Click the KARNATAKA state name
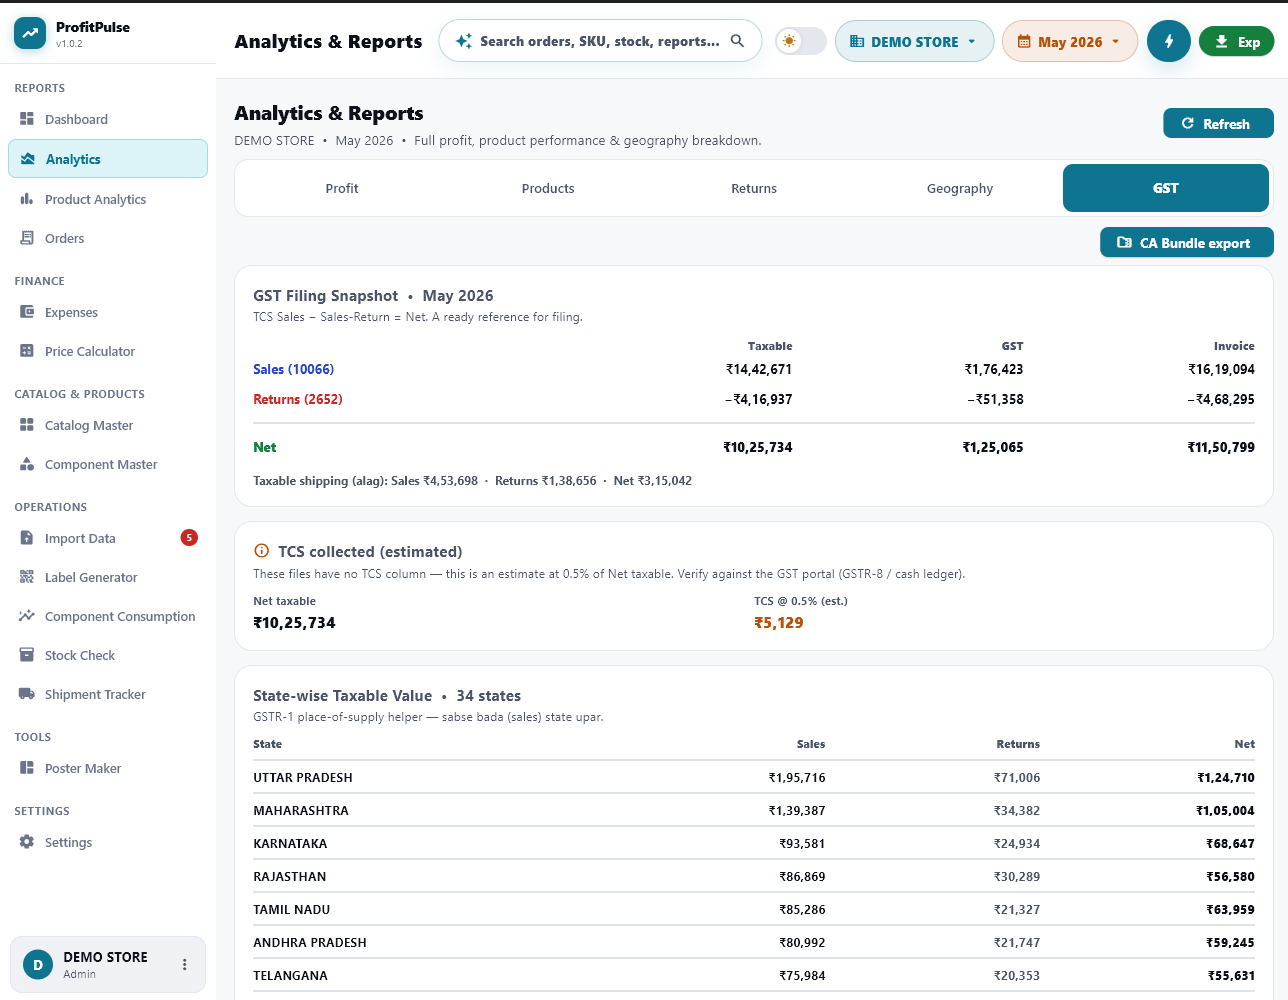Image resolution: width=1288 pixels, height=1000 pixels. (290, 843)
